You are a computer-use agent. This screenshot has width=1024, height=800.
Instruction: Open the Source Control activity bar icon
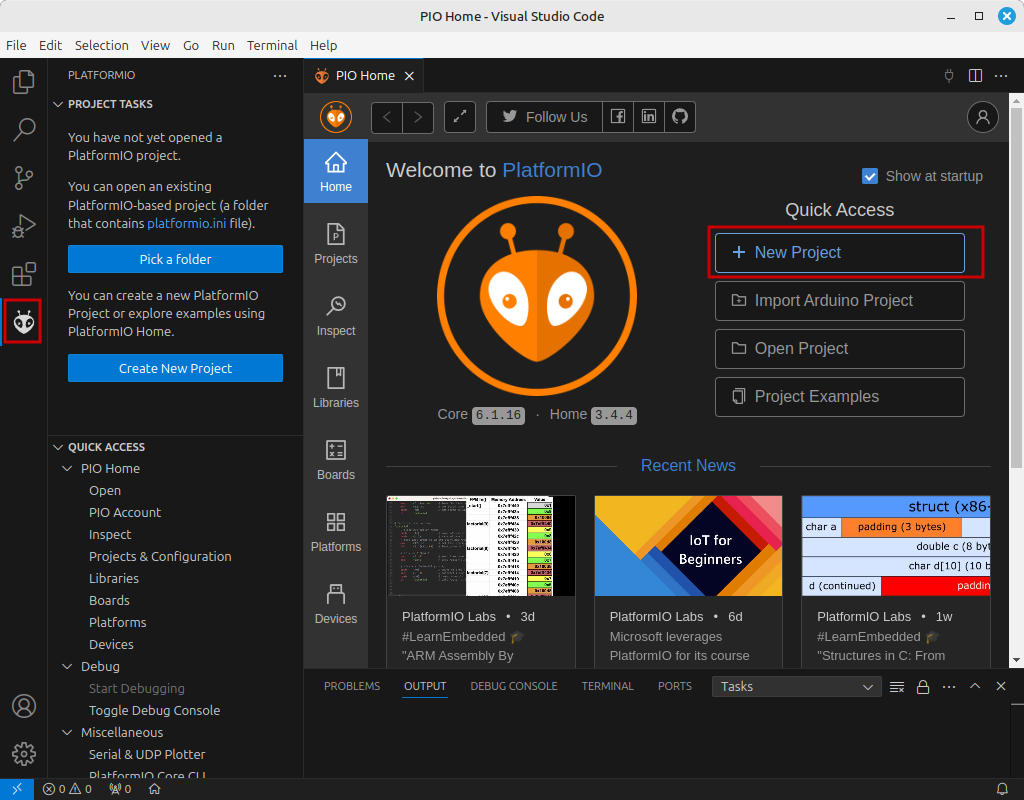(x=24, y=178)
